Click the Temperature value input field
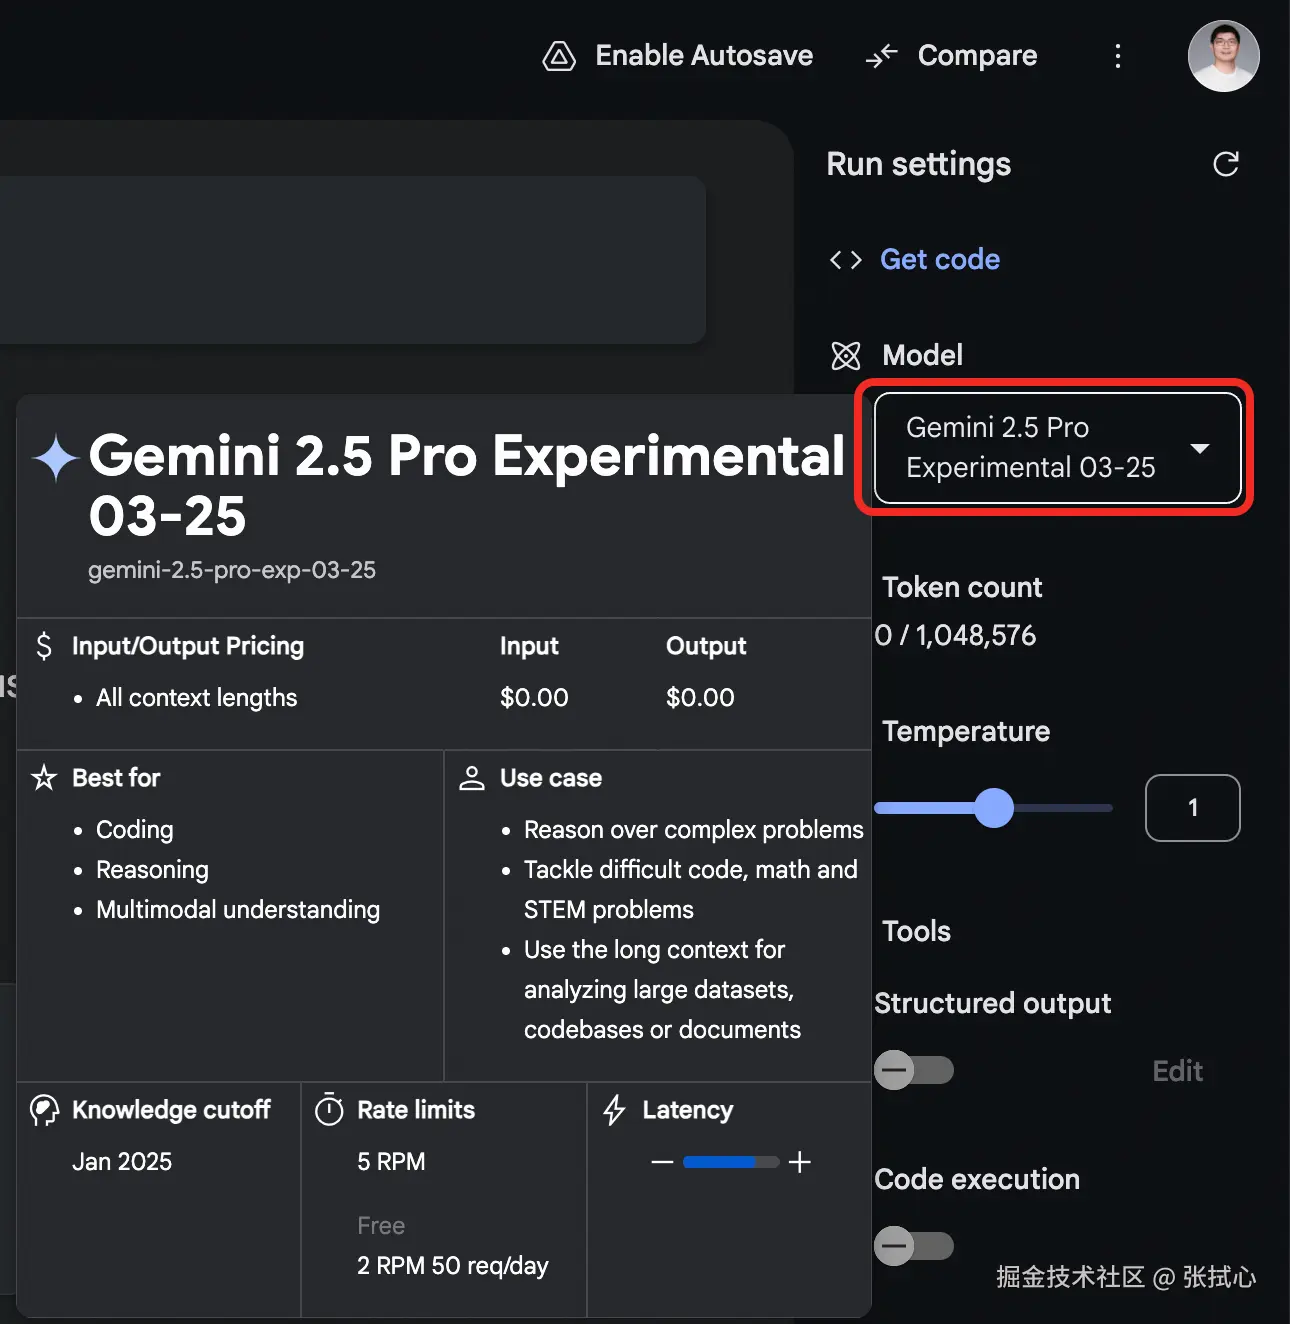 pos(1193,808)
